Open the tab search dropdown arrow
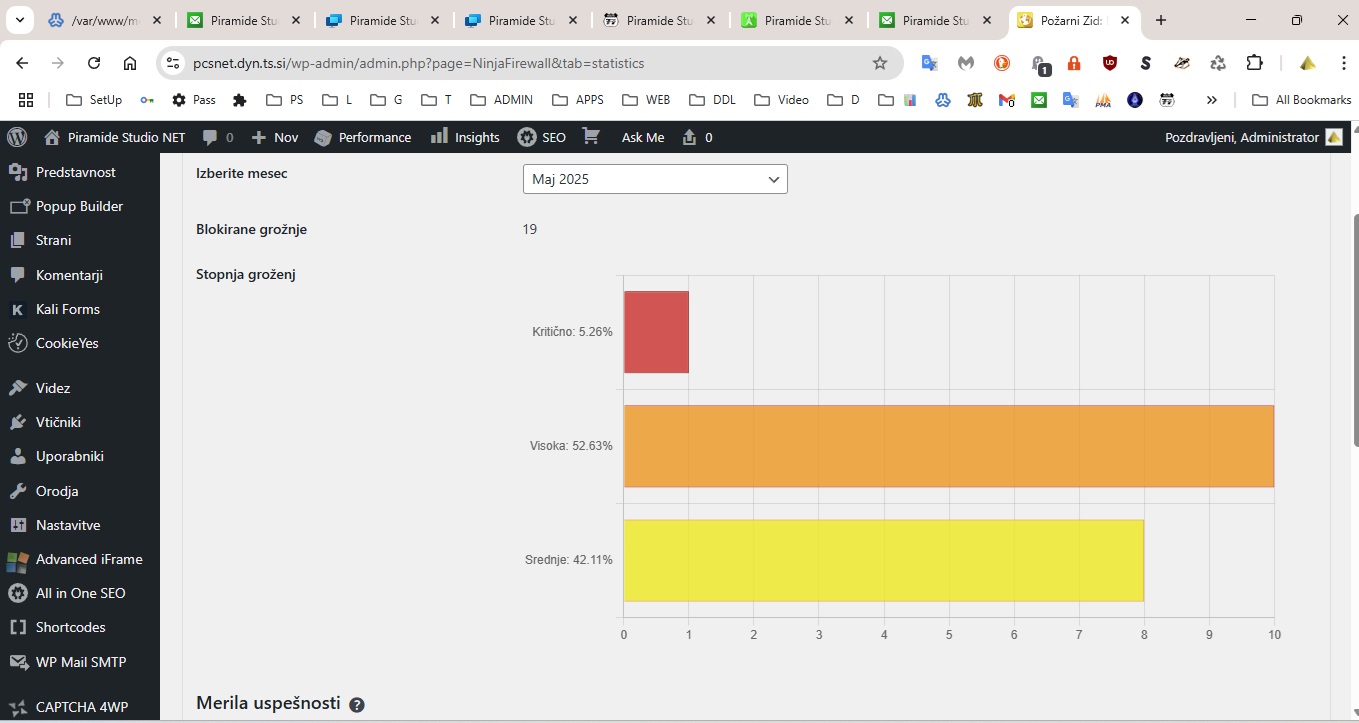The width and height of the screenshot is (1359, 723). (19, 20)
